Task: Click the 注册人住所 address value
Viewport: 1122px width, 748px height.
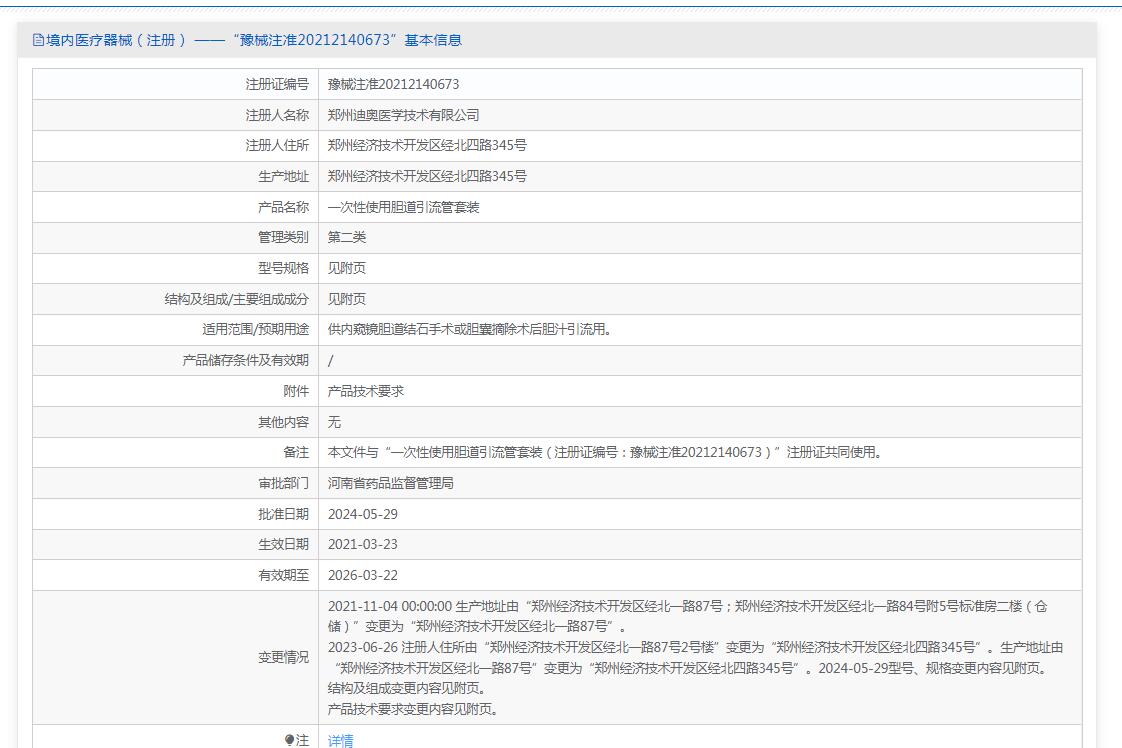Action: click(x=427, y=146)
